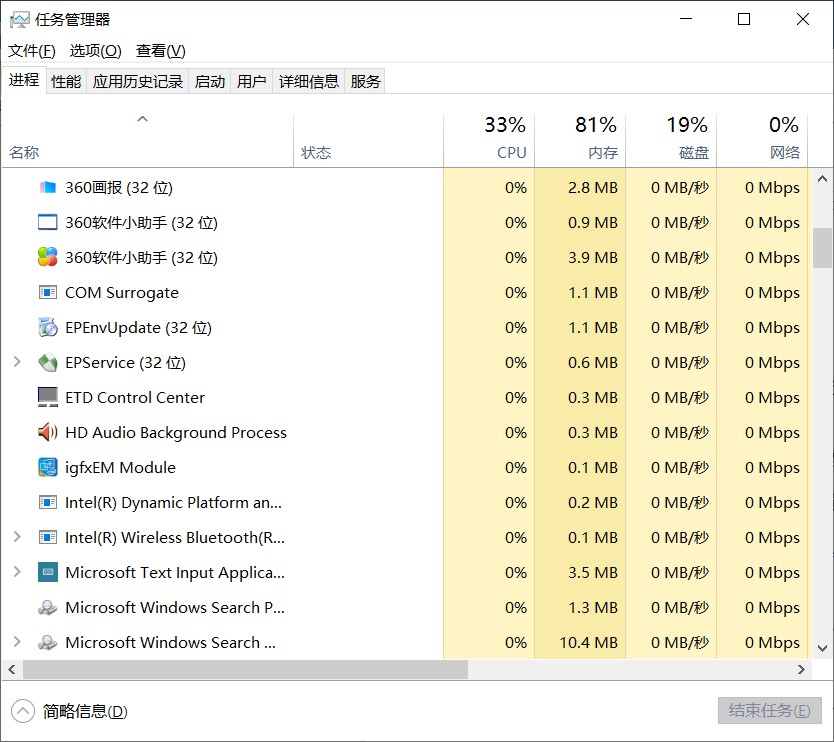The height and width of the screenshot is (742, 834).
Task: Click the Task Manager title bar icon
Action: [20, 20]
